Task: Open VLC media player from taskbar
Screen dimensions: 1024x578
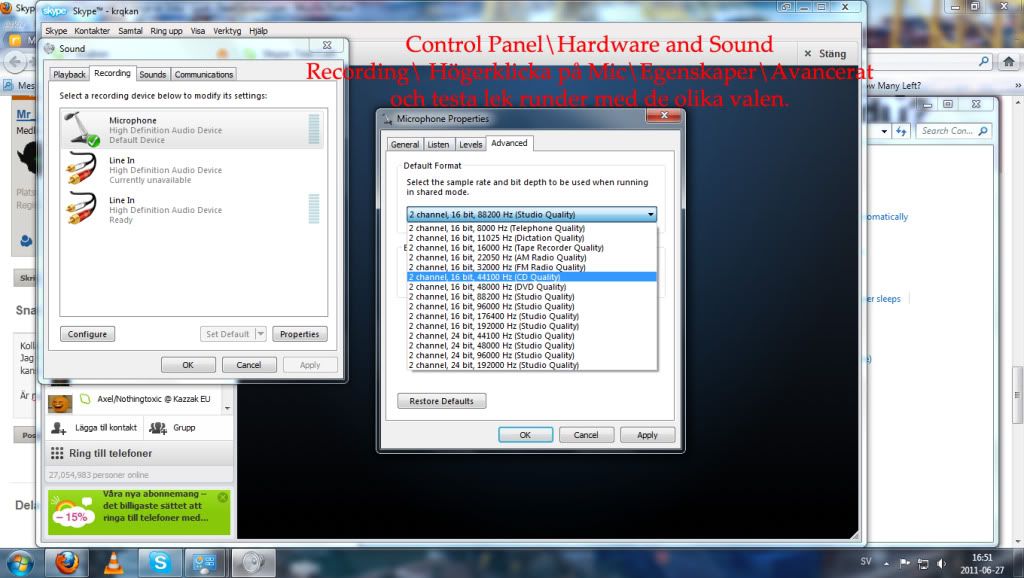Action: tap(113, 562)
